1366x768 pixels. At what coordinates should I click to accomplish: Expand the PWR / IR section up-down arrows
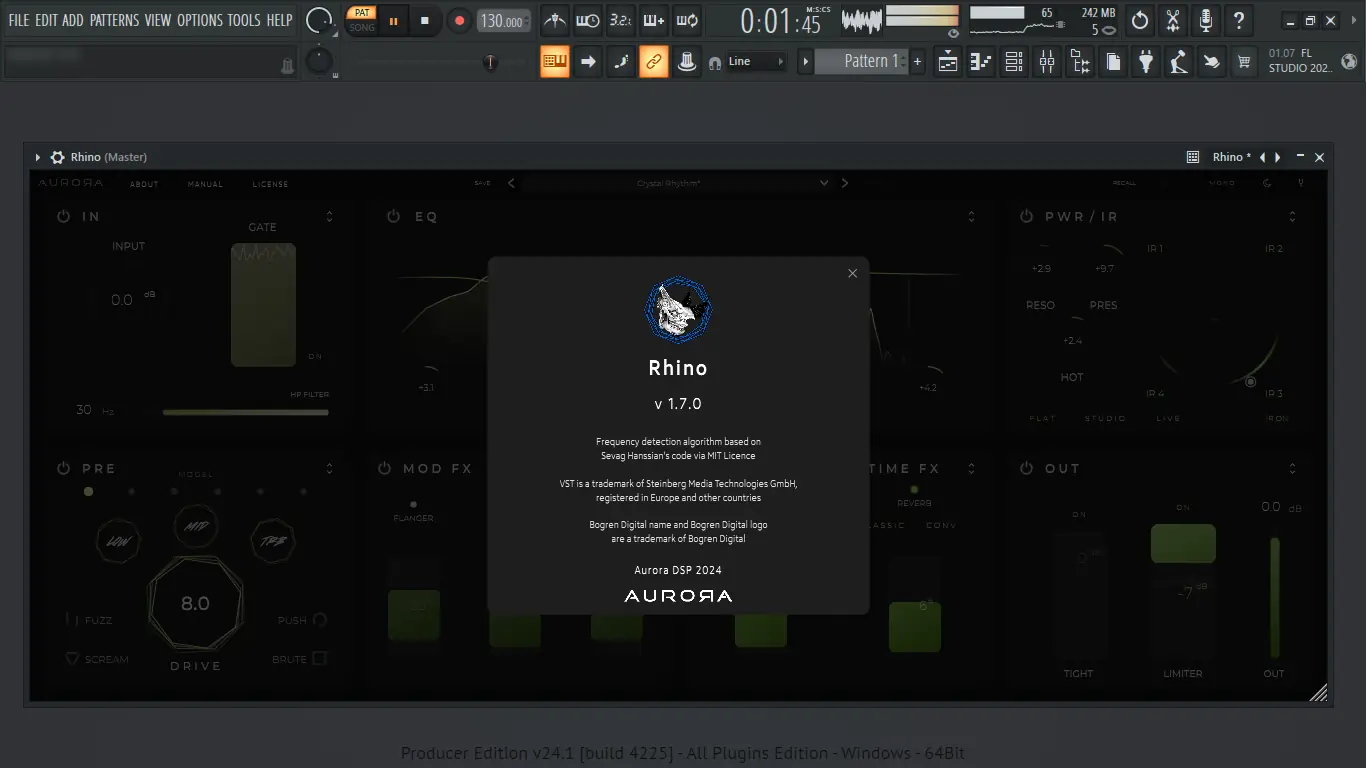tap(1292, 216)
